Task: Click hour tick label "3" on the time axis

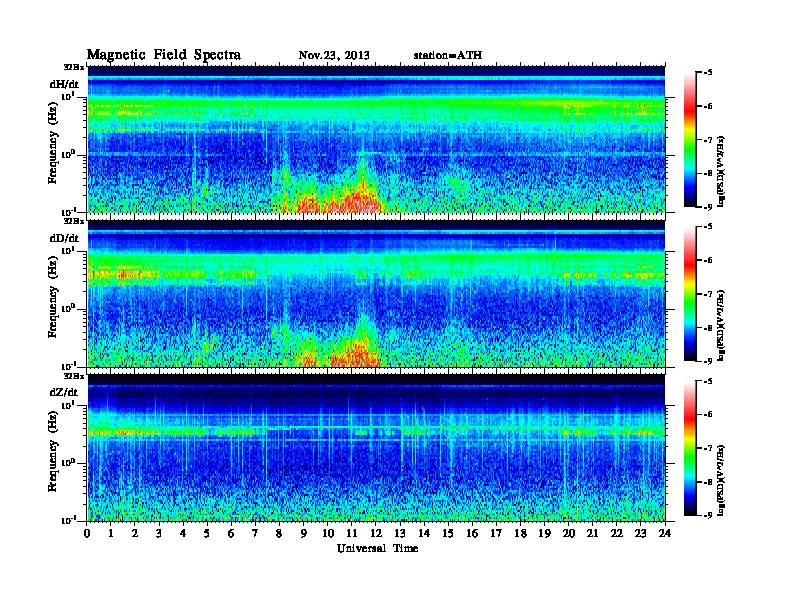Action: coord(159,534)
